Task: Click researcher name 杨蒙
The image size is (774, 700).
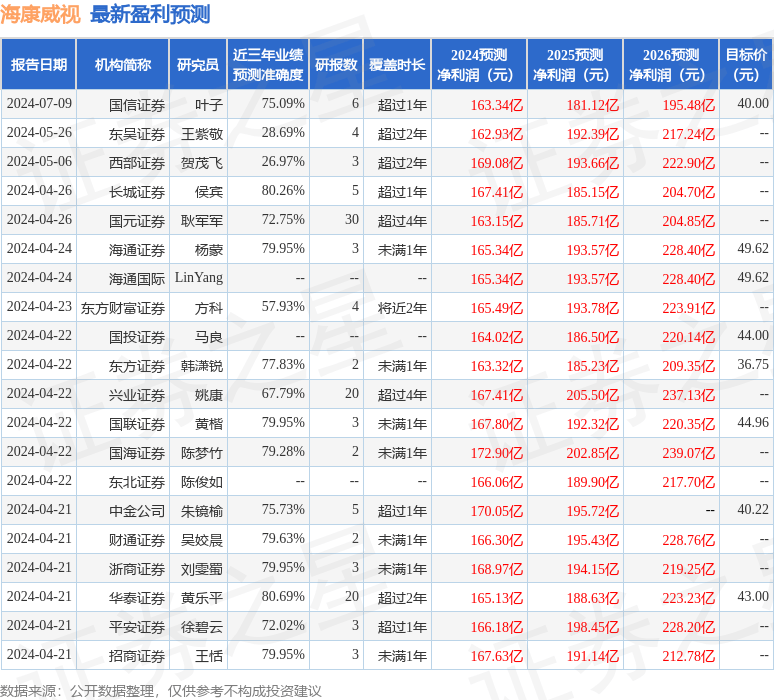Action: 209,250
